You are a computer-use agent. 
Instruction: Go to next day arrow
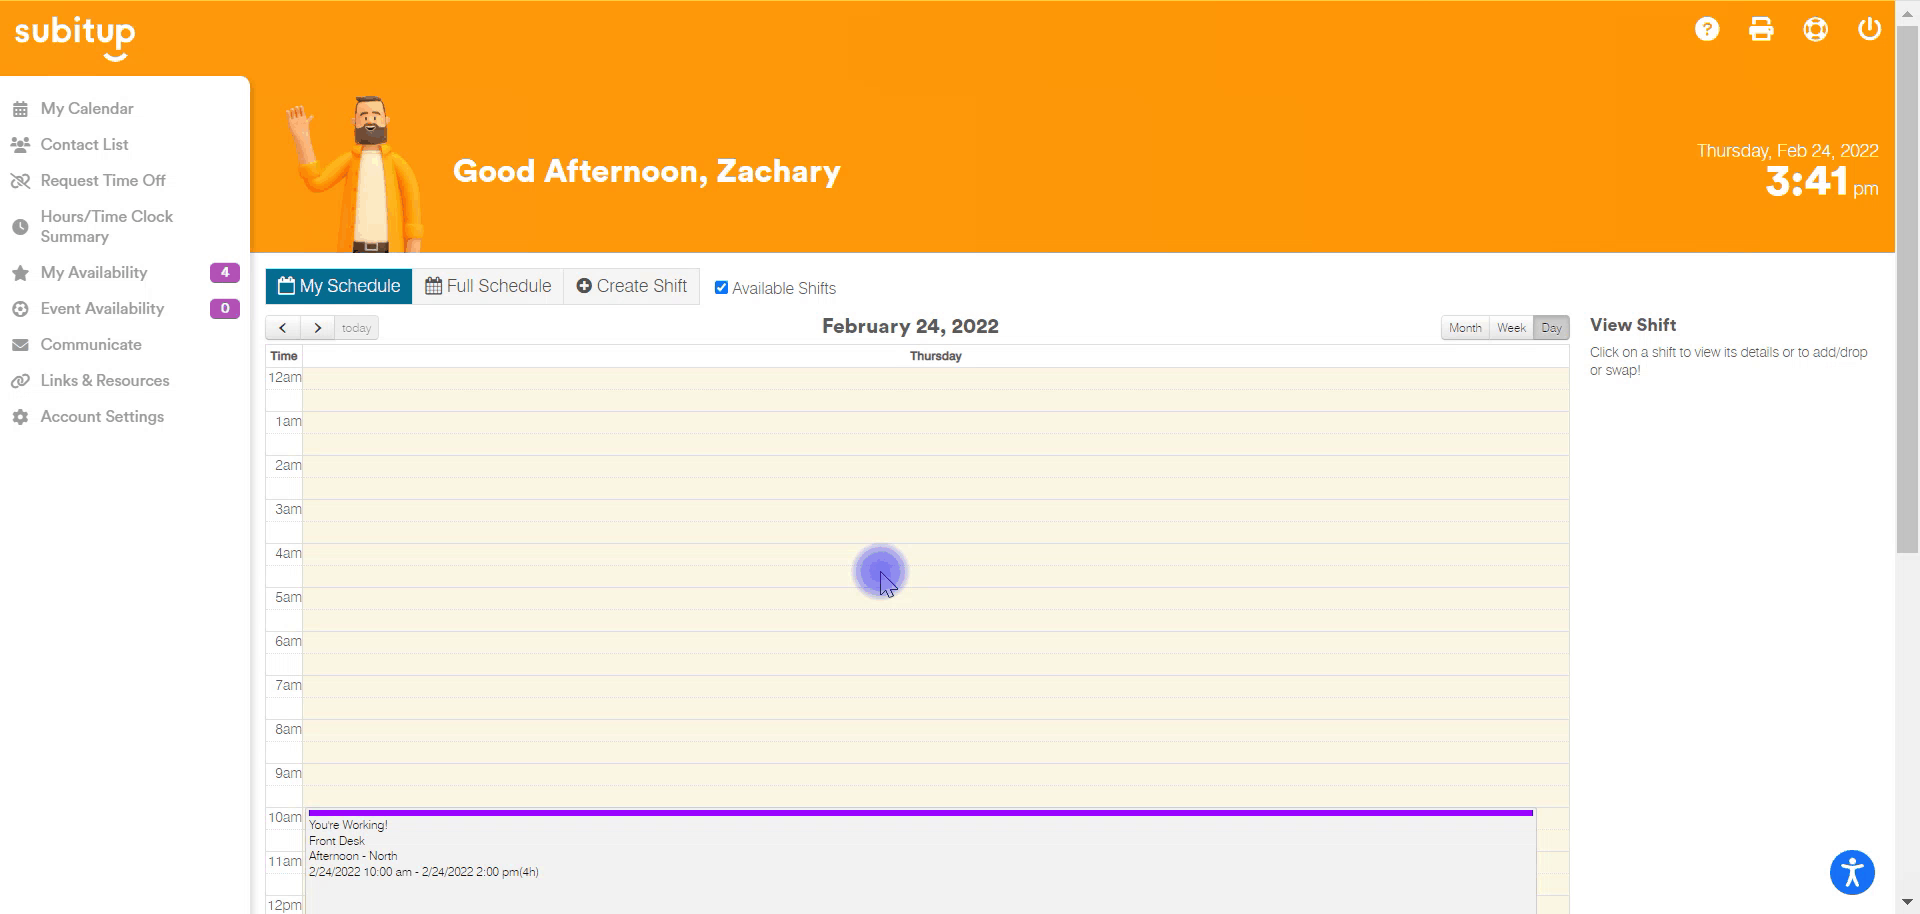coord(317,328)
